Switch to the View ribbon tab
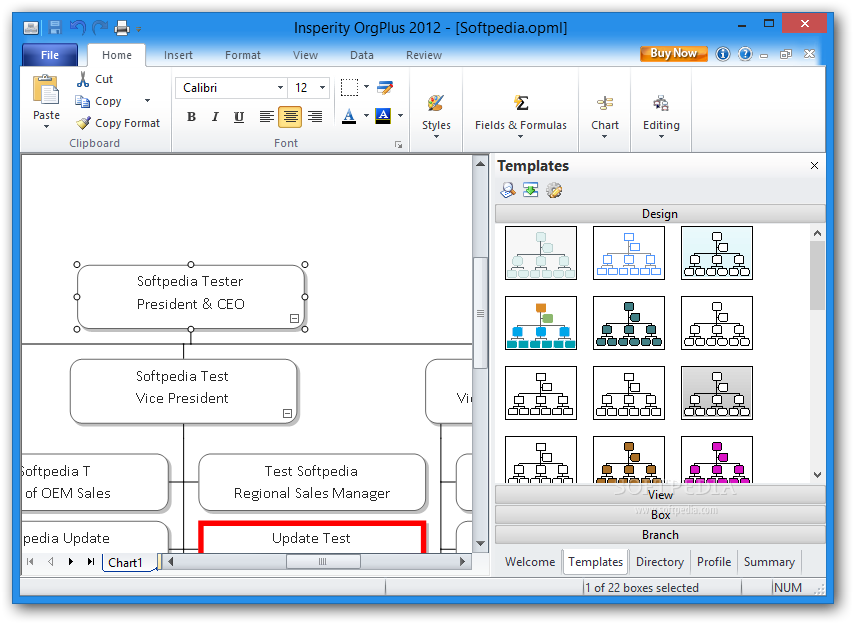 coord(305,55)
